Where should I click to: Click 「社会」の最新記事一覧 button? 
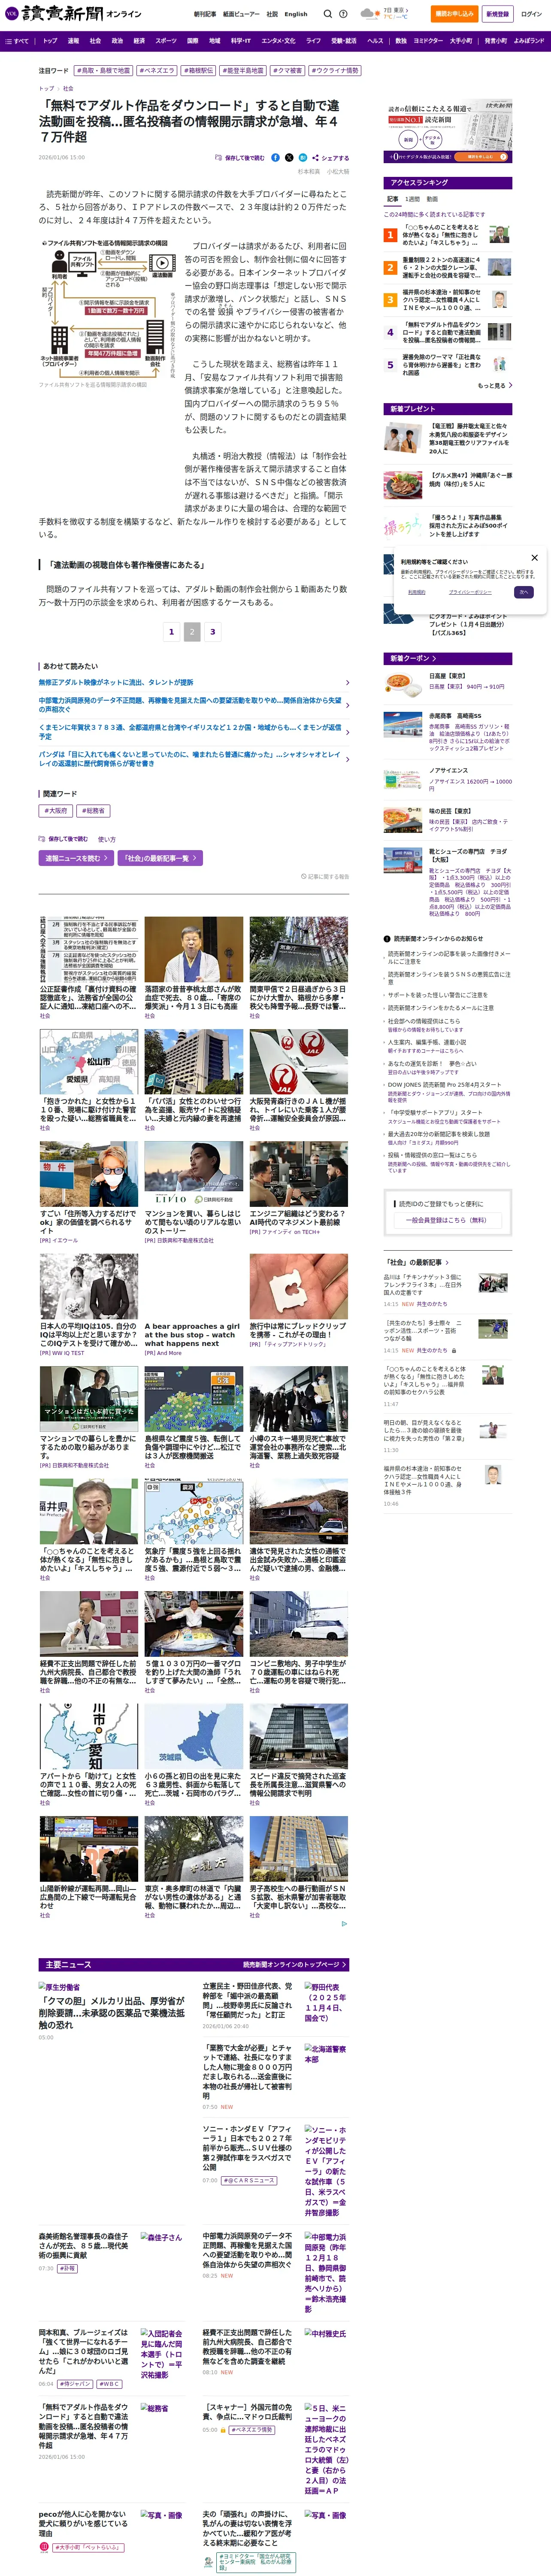[160, 857]
